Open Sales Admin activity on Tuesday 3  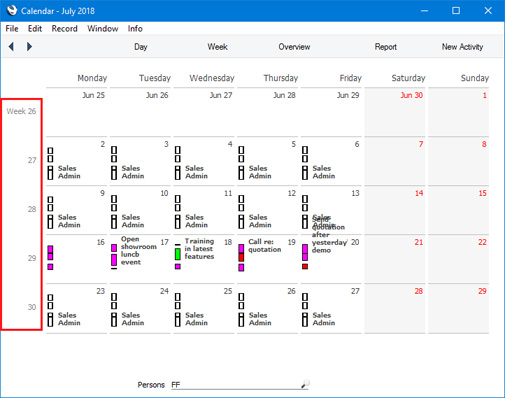(133, 172)
